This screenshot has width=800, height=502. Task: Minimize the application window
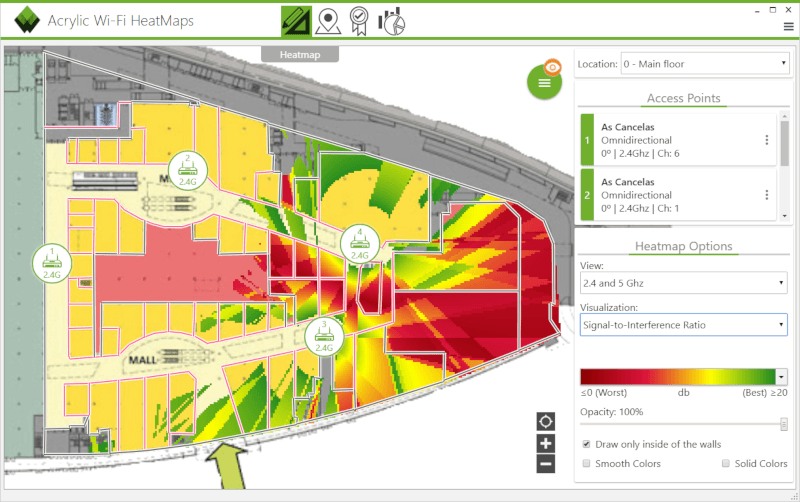tap(757, 10)
